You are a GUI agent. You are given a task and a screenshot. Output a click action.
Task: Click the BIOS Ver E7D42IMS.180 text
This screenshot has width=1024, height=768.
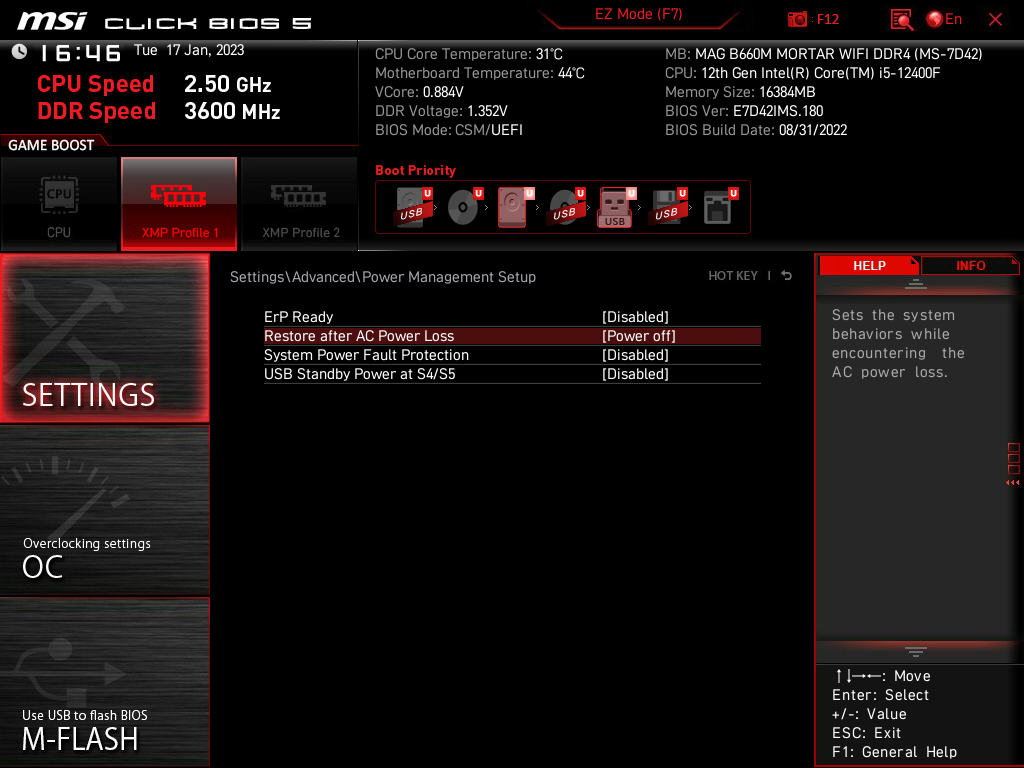pos(744,111)
